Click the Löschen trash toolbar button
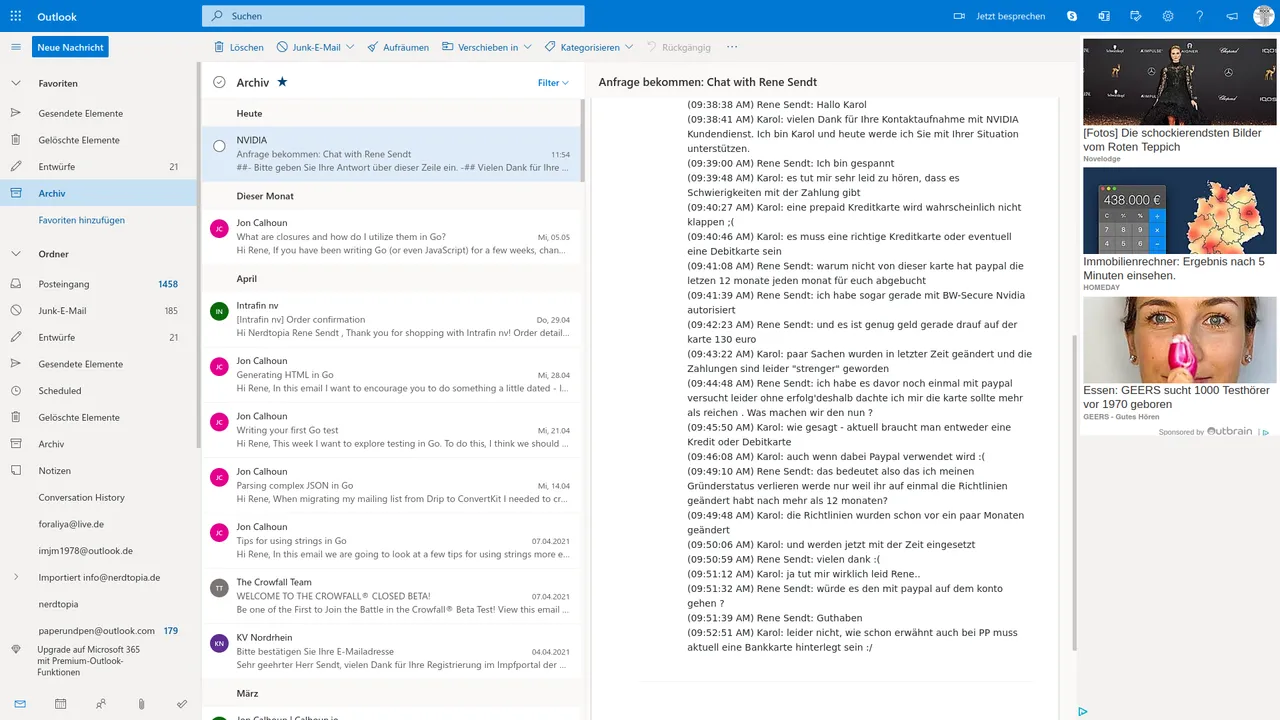This screenshot has width=1280, height=720. [239, 47]
